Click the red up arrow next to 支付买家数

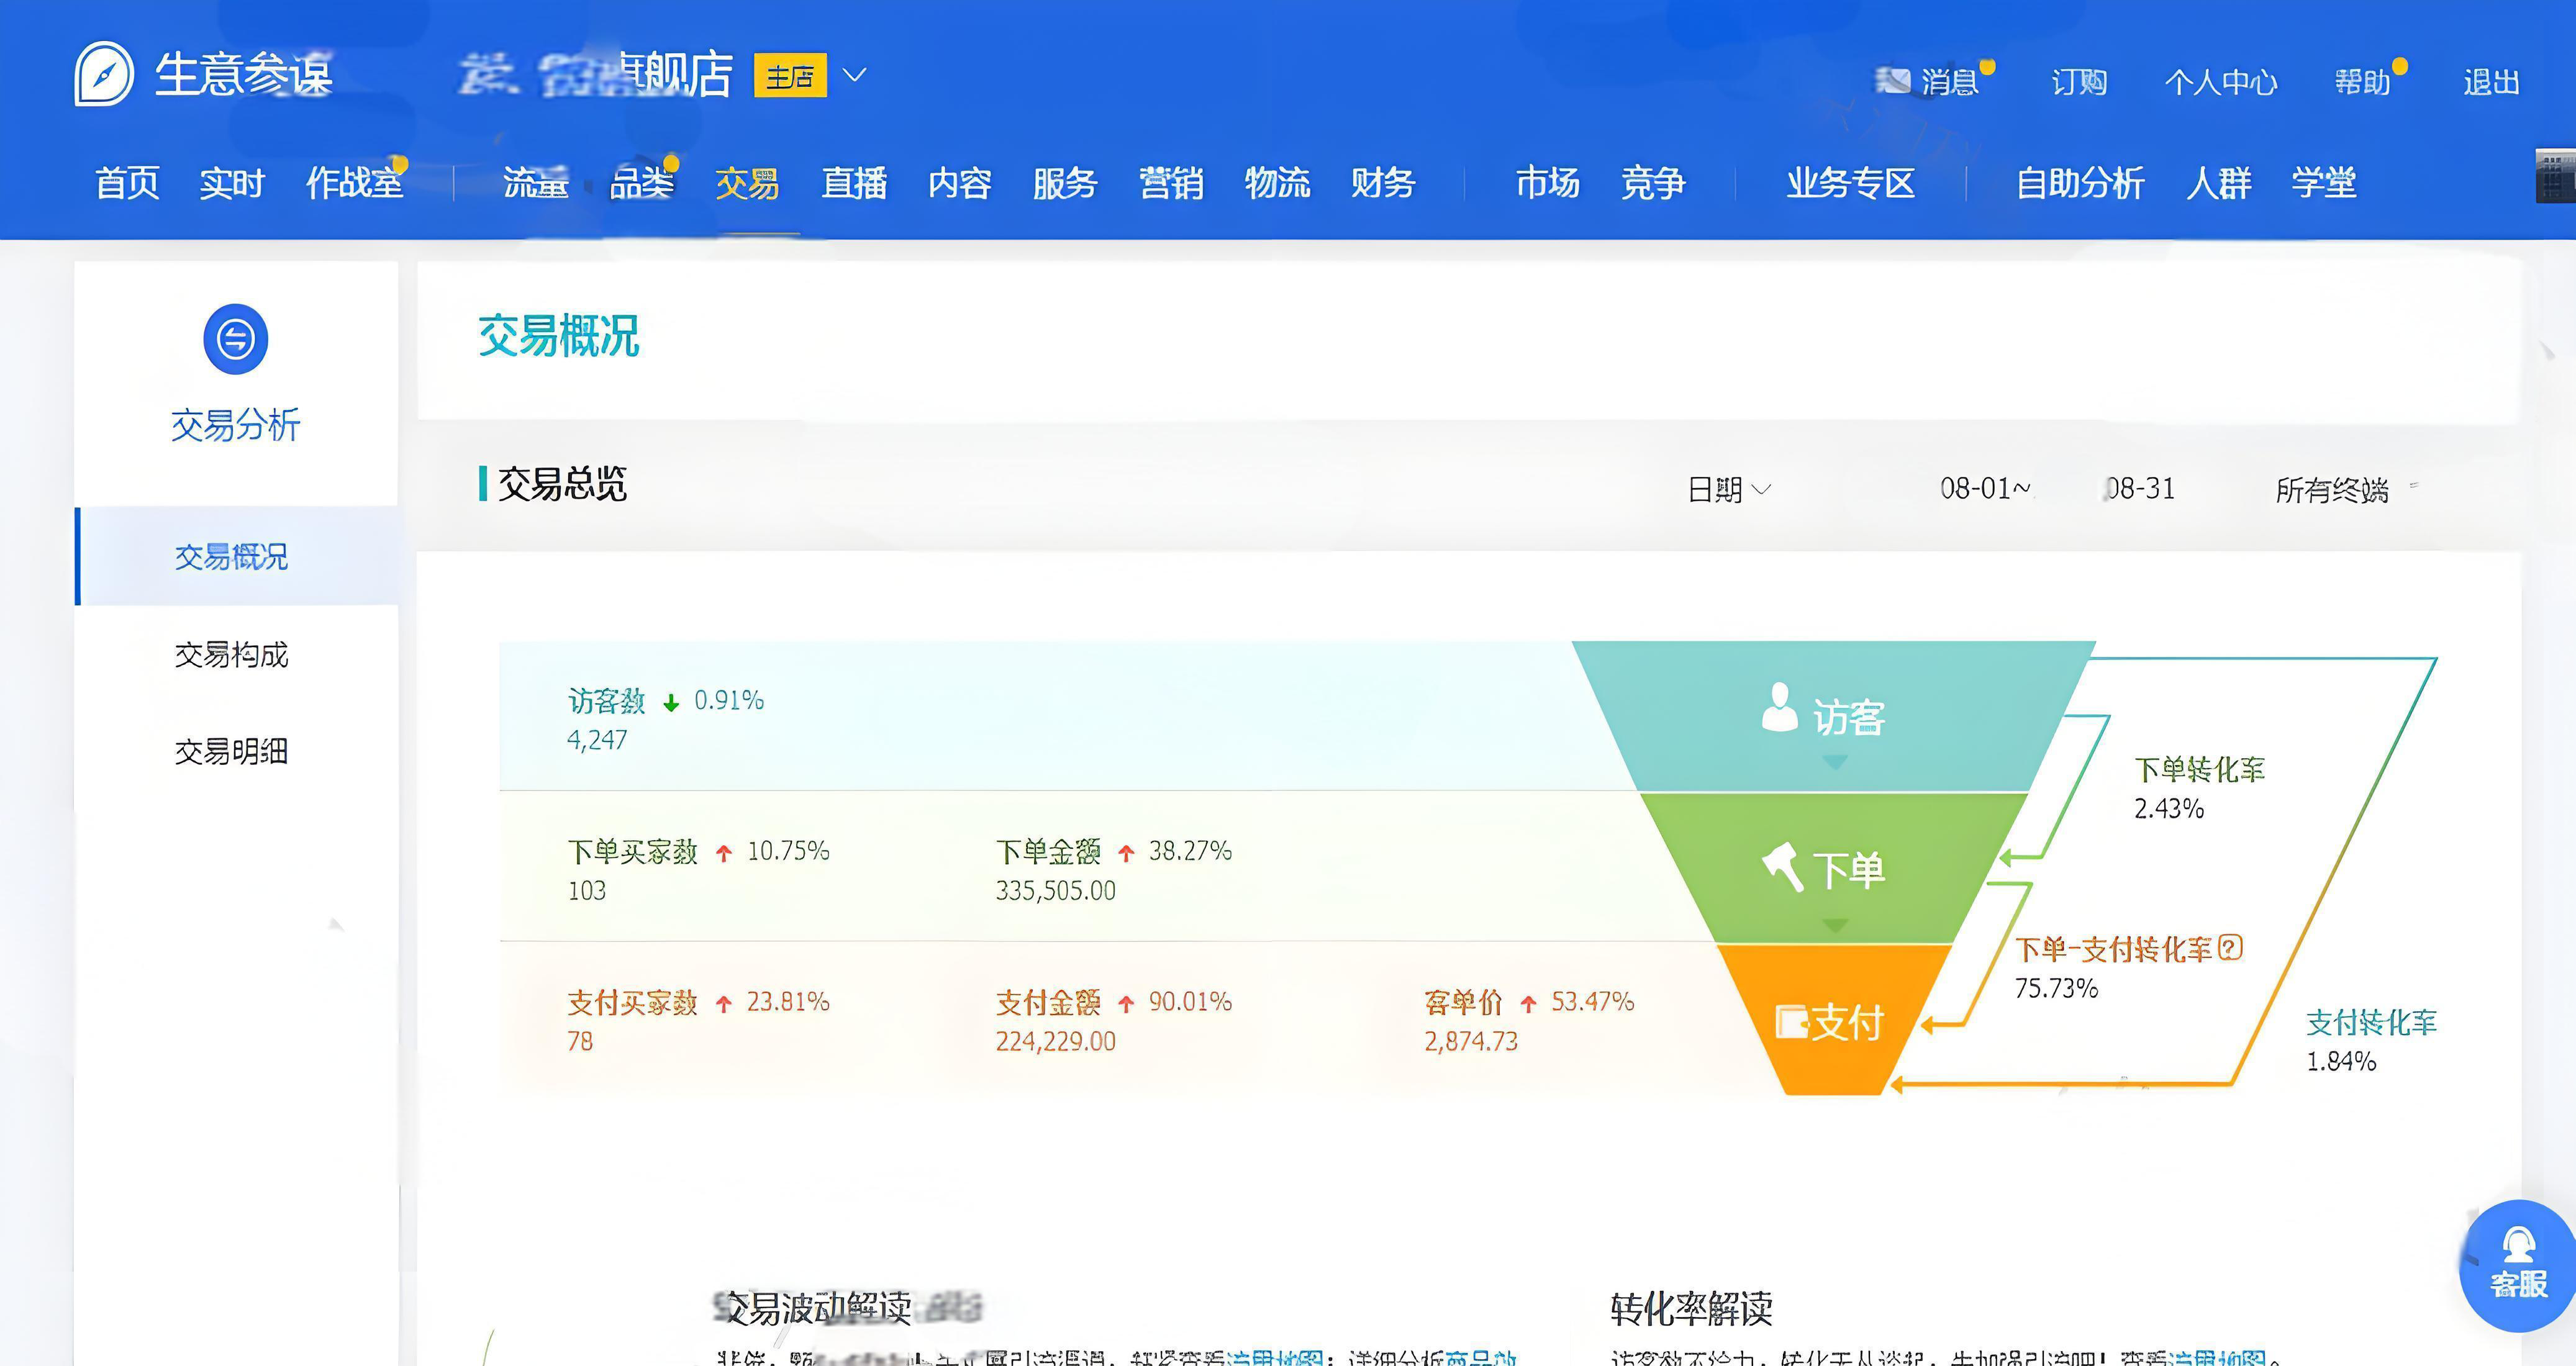click(724, 1004)
